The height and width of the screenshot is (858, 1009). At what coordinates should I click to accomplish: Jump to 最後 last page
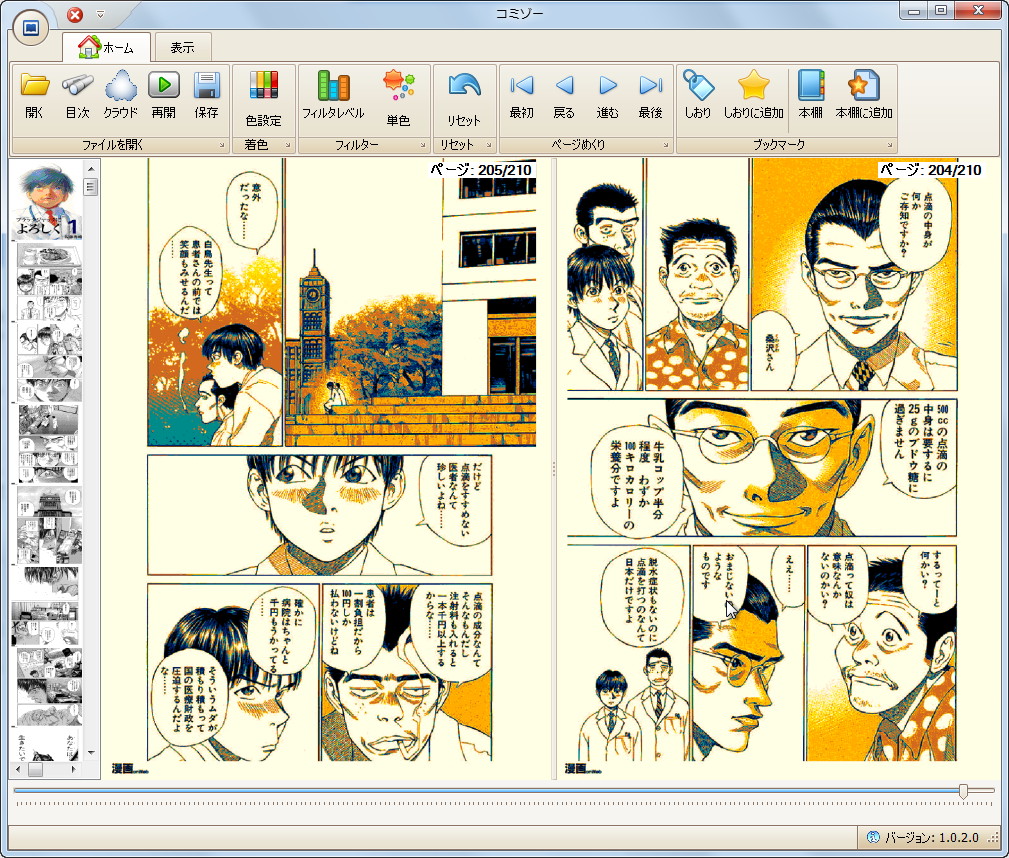(651, 95)
